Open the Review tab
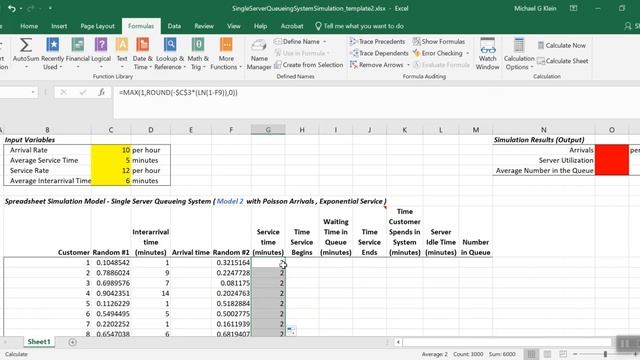 [204, 26]
